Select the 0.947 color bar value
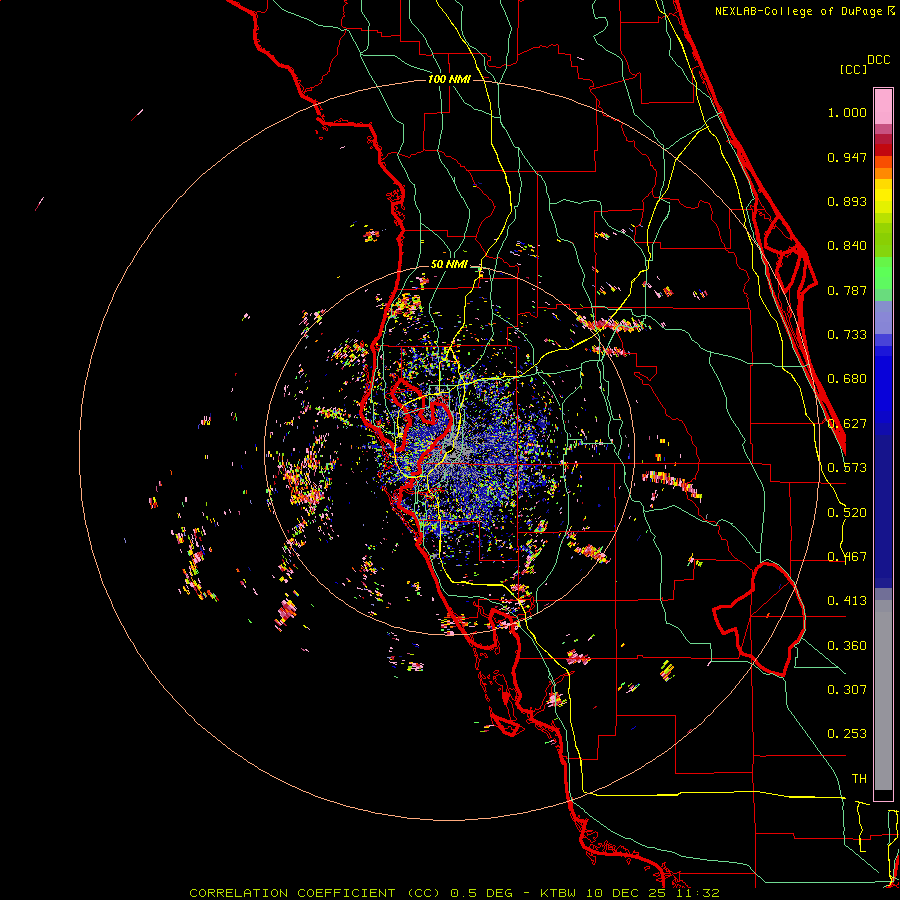 click(x=847, y=157)
